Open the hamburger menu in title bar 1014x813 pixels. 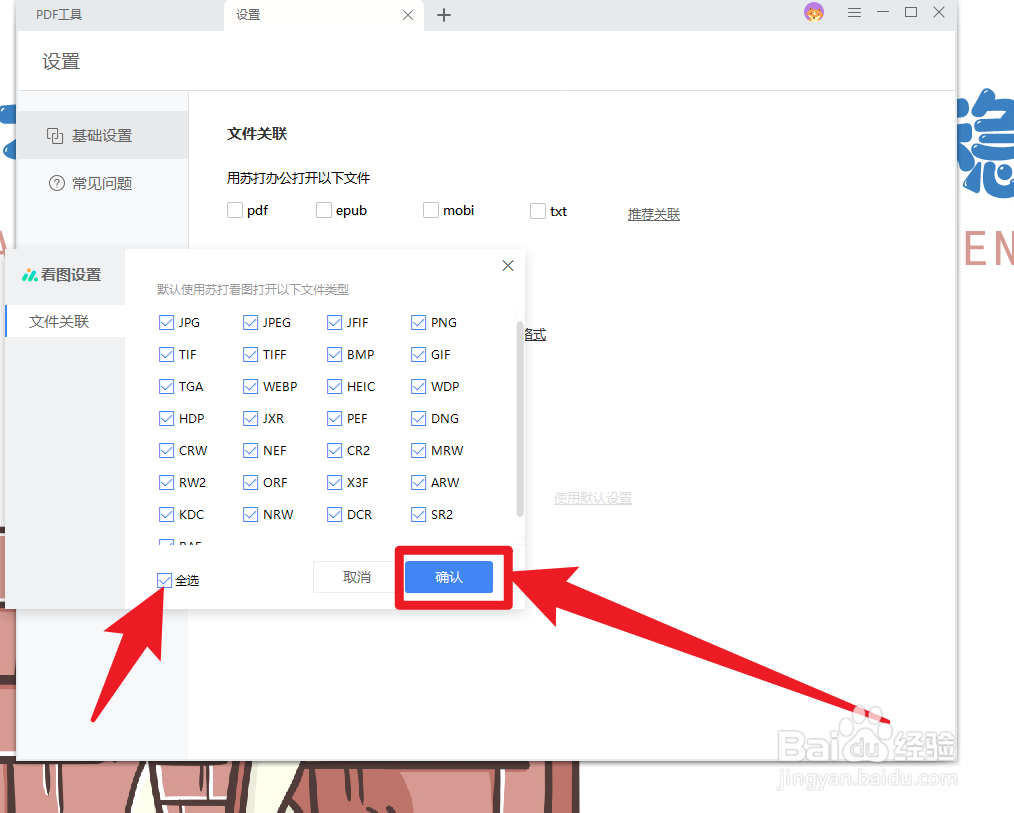pos(854,13)
